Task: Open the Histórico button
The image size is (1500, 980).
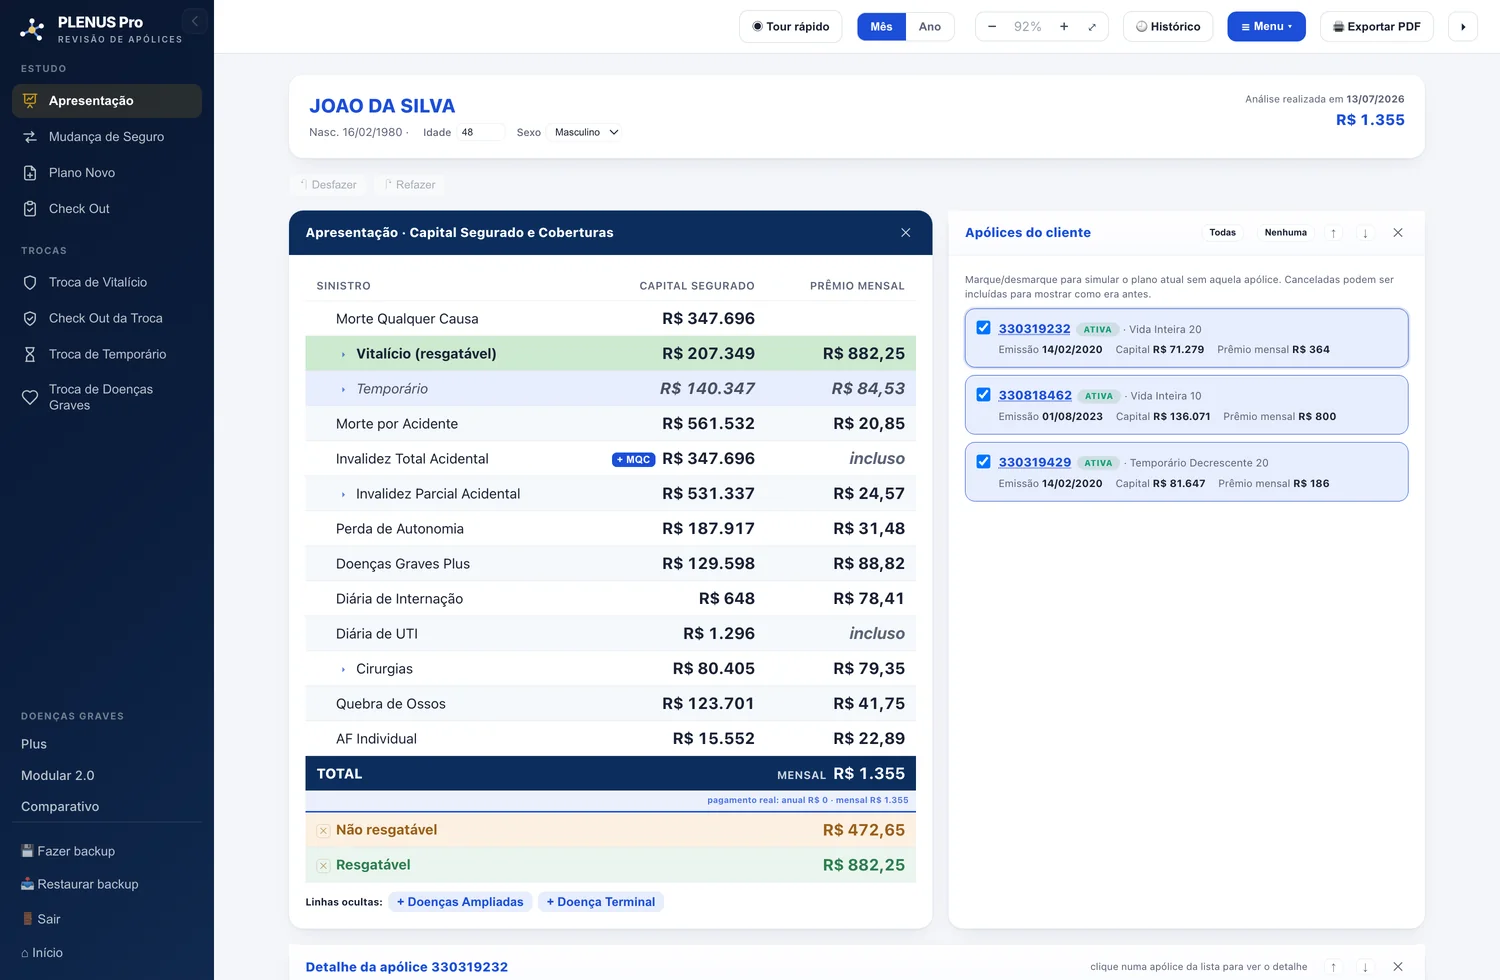Action: [x=1168, y=27]
